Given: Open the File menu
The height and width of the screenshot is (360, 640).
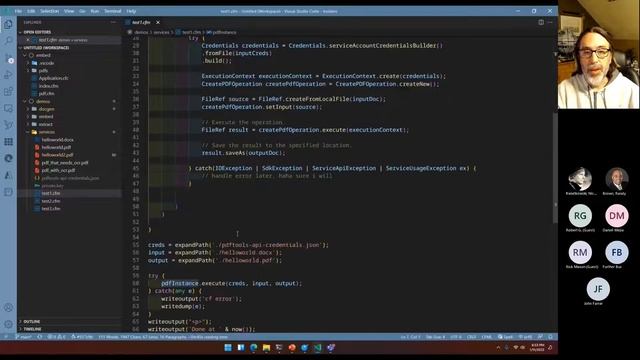Looking at the screenshot, I should coord(18,11).
